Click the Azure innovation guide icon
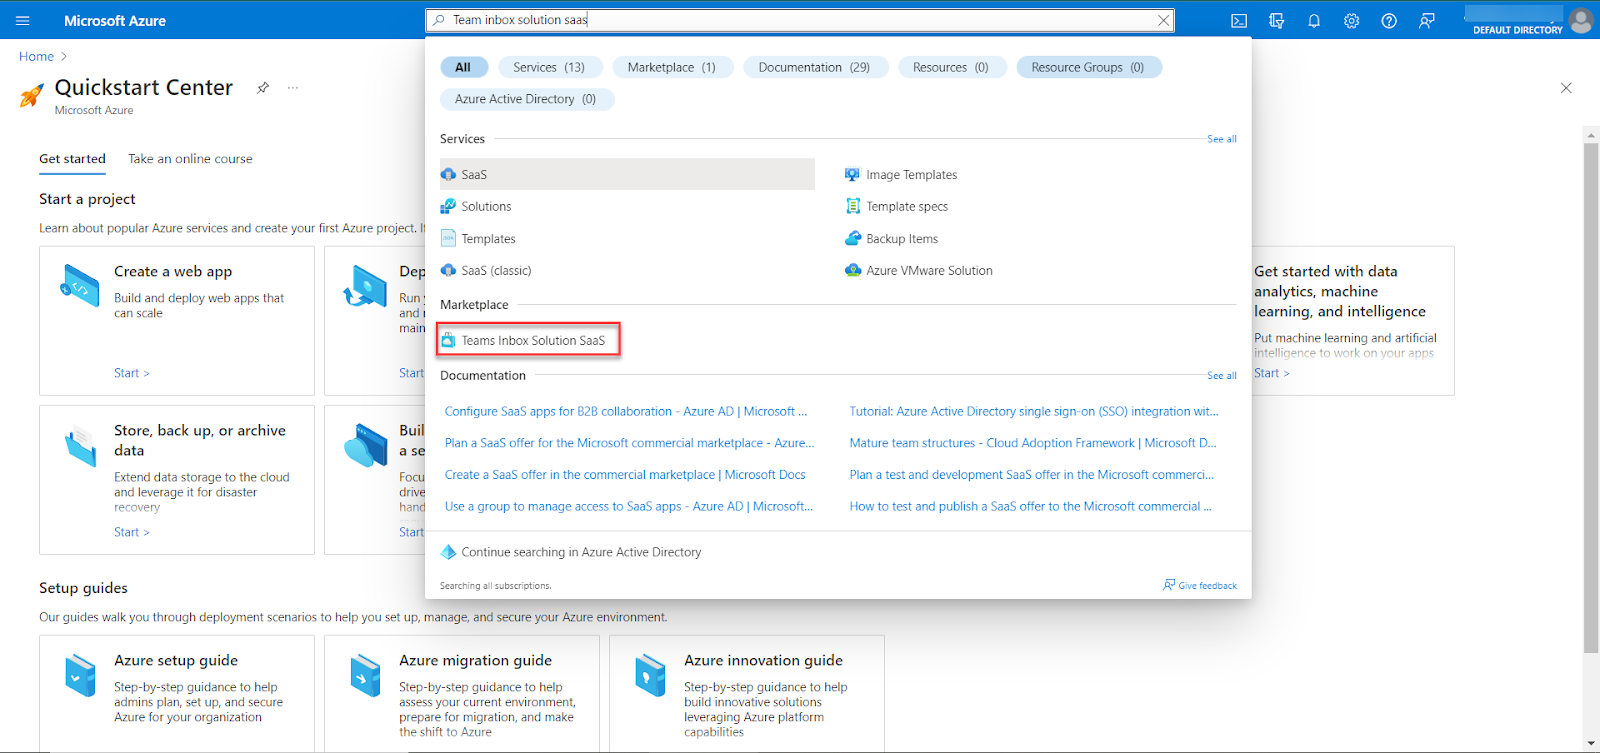The height and width of the screenshot is (753, 1600). click(x=650, y=675)
